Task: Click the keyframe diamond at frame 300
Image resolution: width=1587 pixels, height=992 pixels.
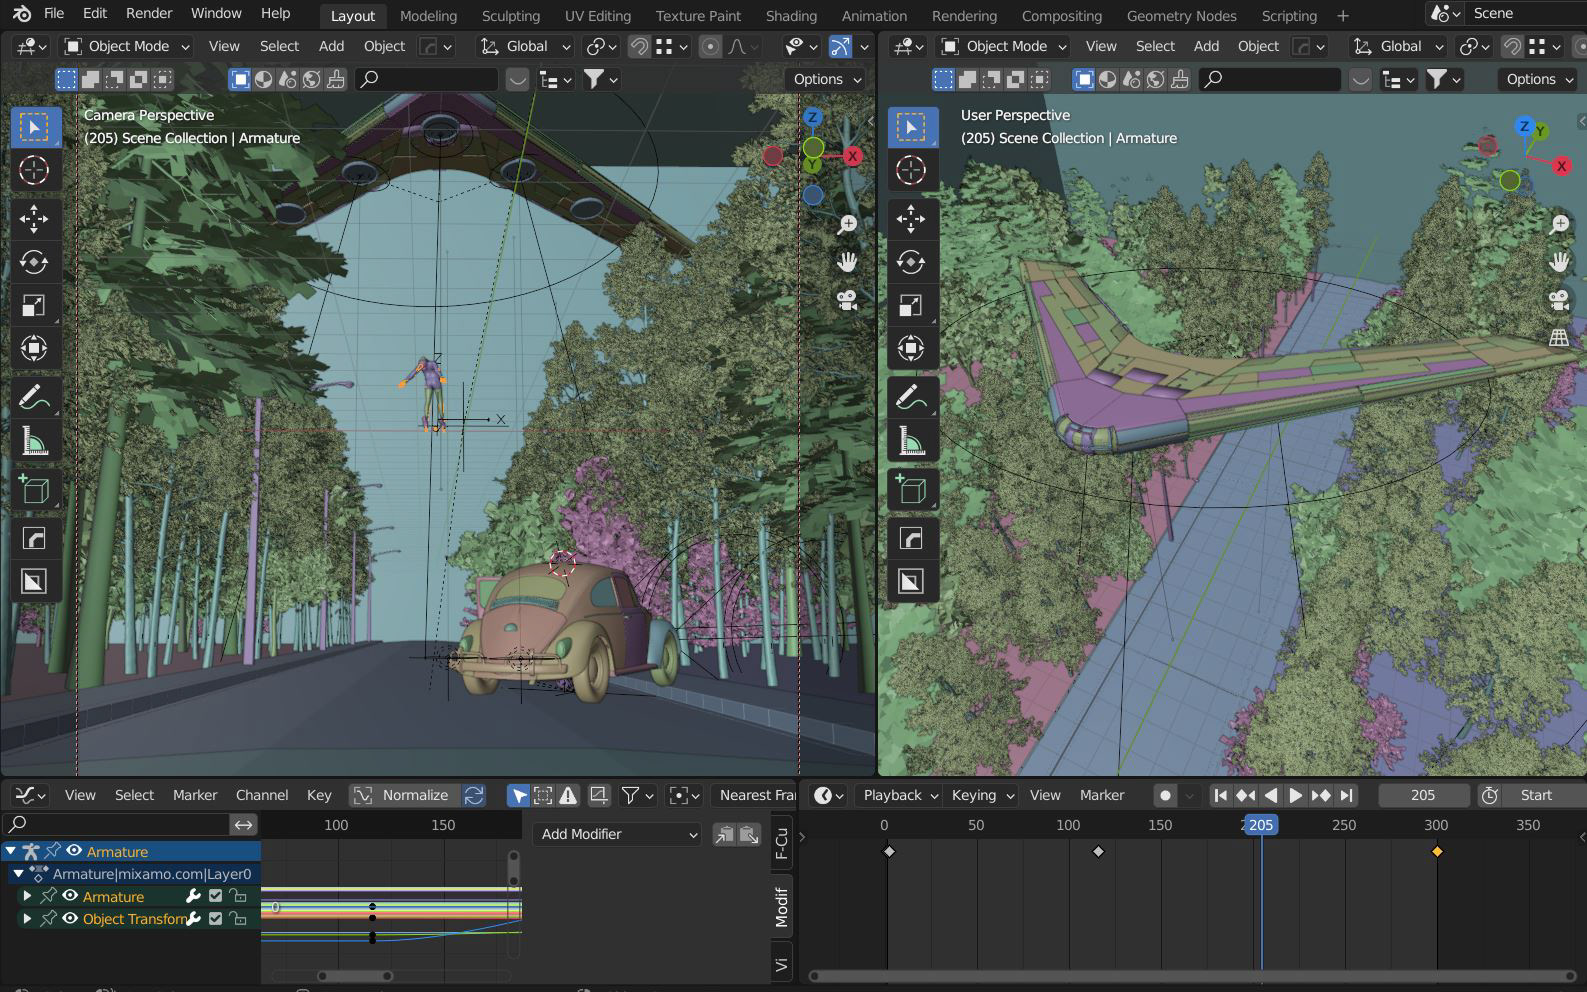Action: coord(1437,852)
